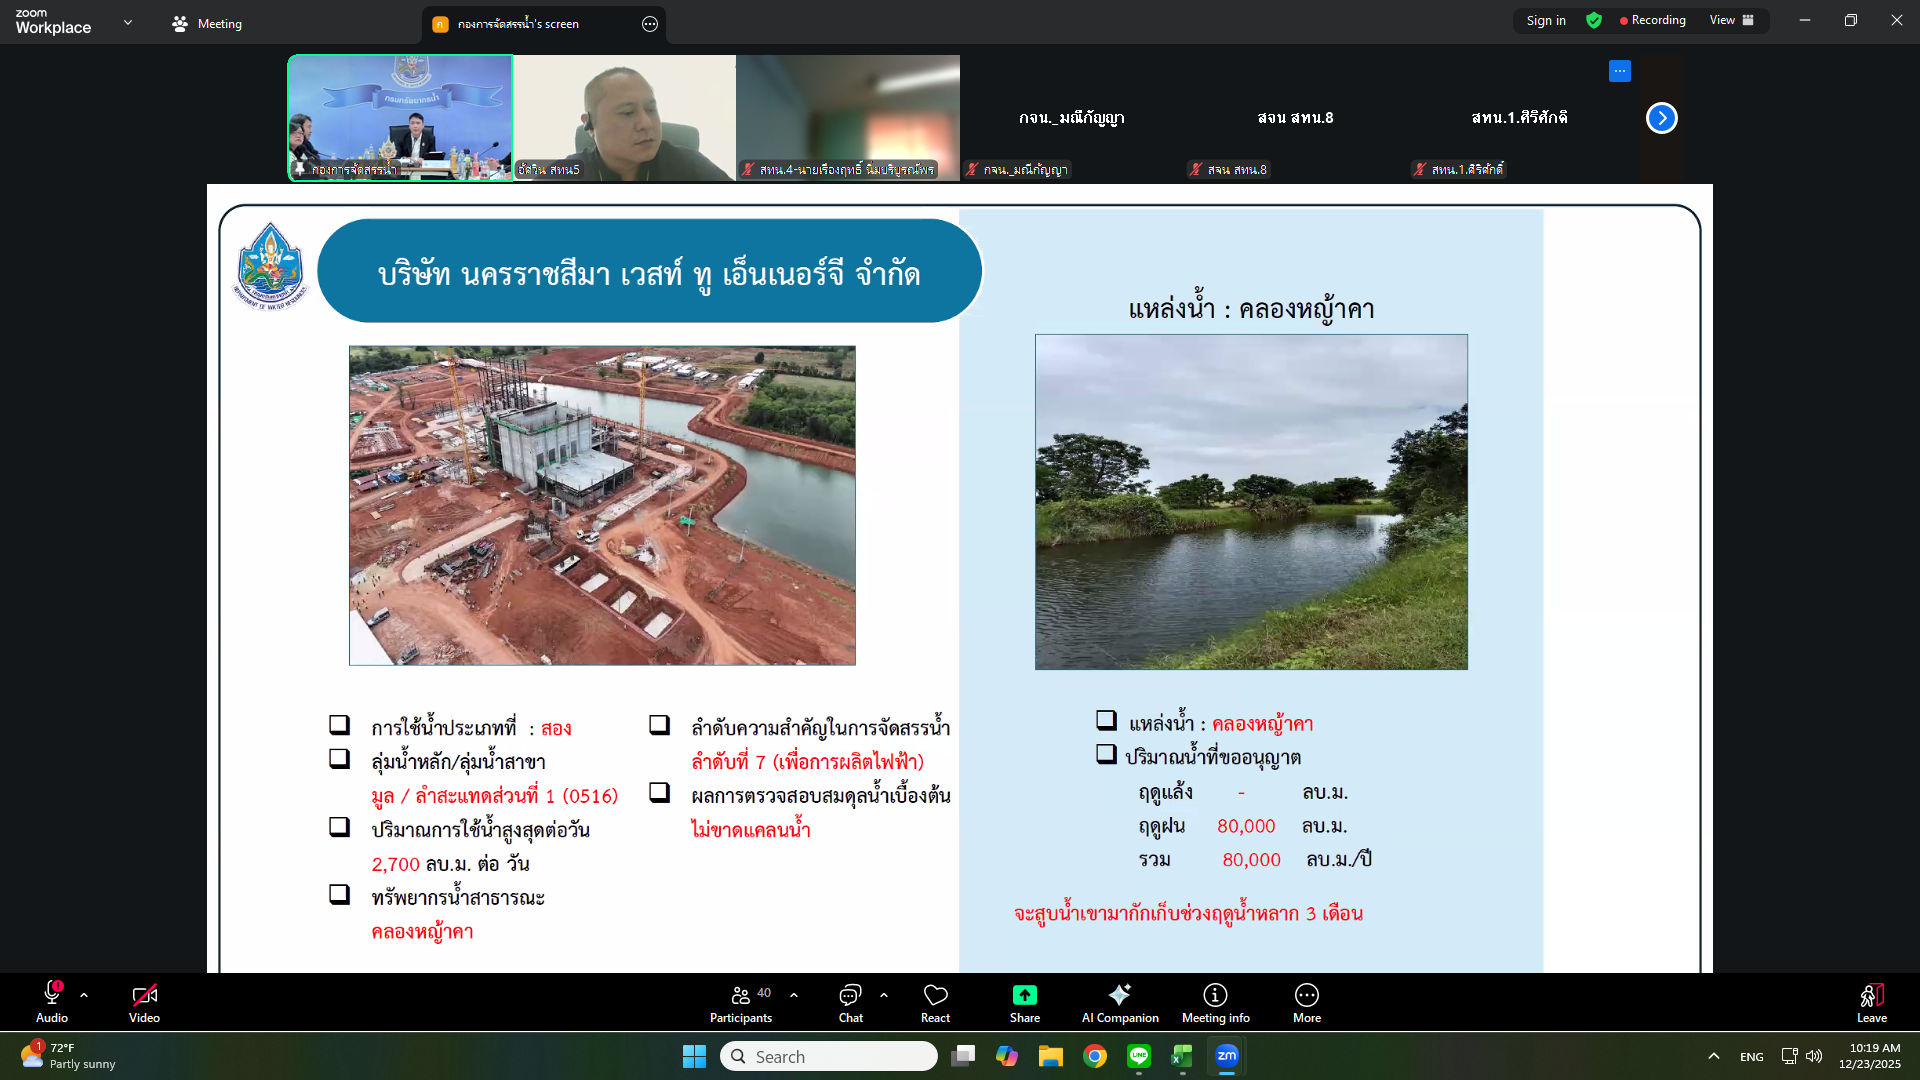Open the Chat panel icon

coord(850,996)
